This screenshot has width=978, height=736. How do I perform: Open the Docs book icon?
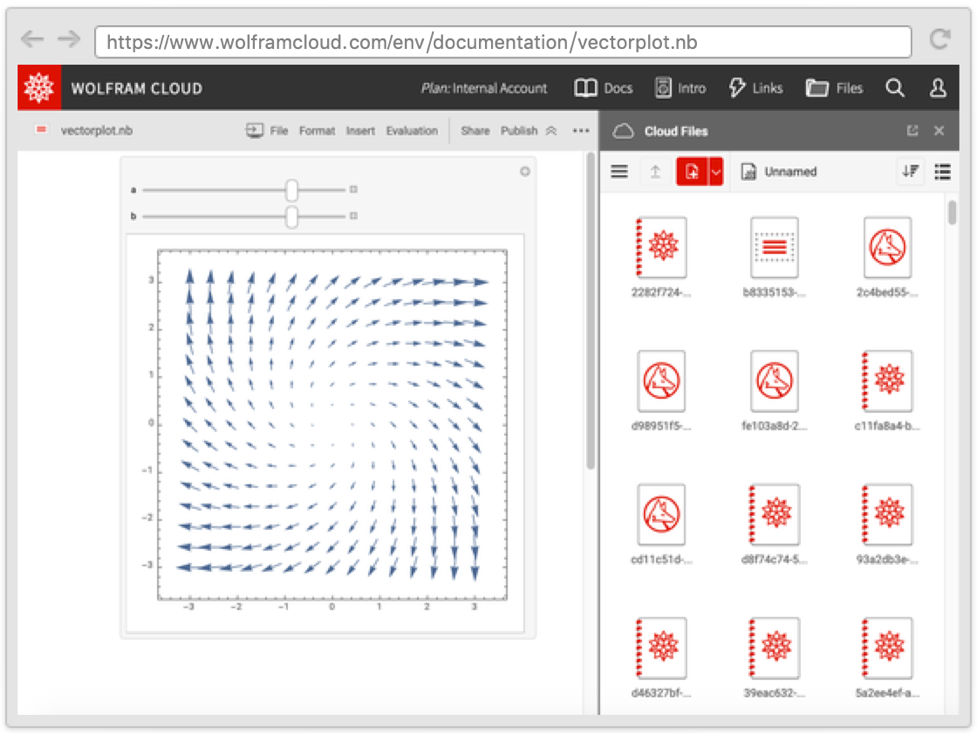click(x=586, y=88)
